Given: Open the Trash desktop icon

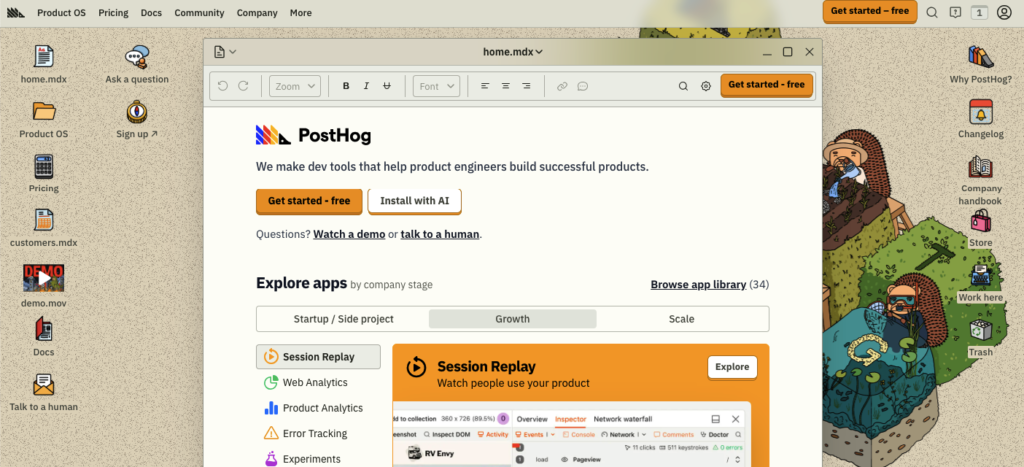Looking at the screenshot, I should tap(980, 330).
